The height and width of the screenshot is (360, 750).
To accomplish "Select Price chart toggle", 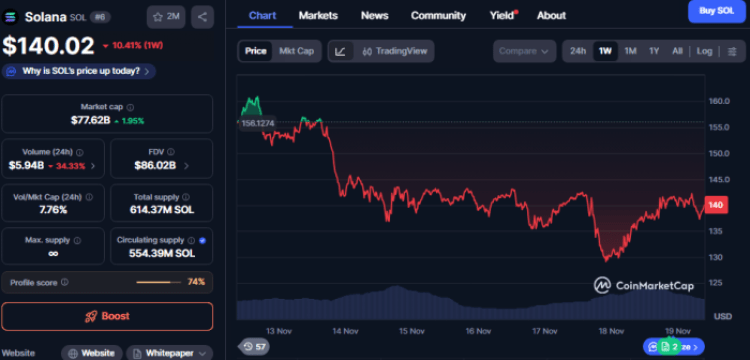I will (255, 51).
